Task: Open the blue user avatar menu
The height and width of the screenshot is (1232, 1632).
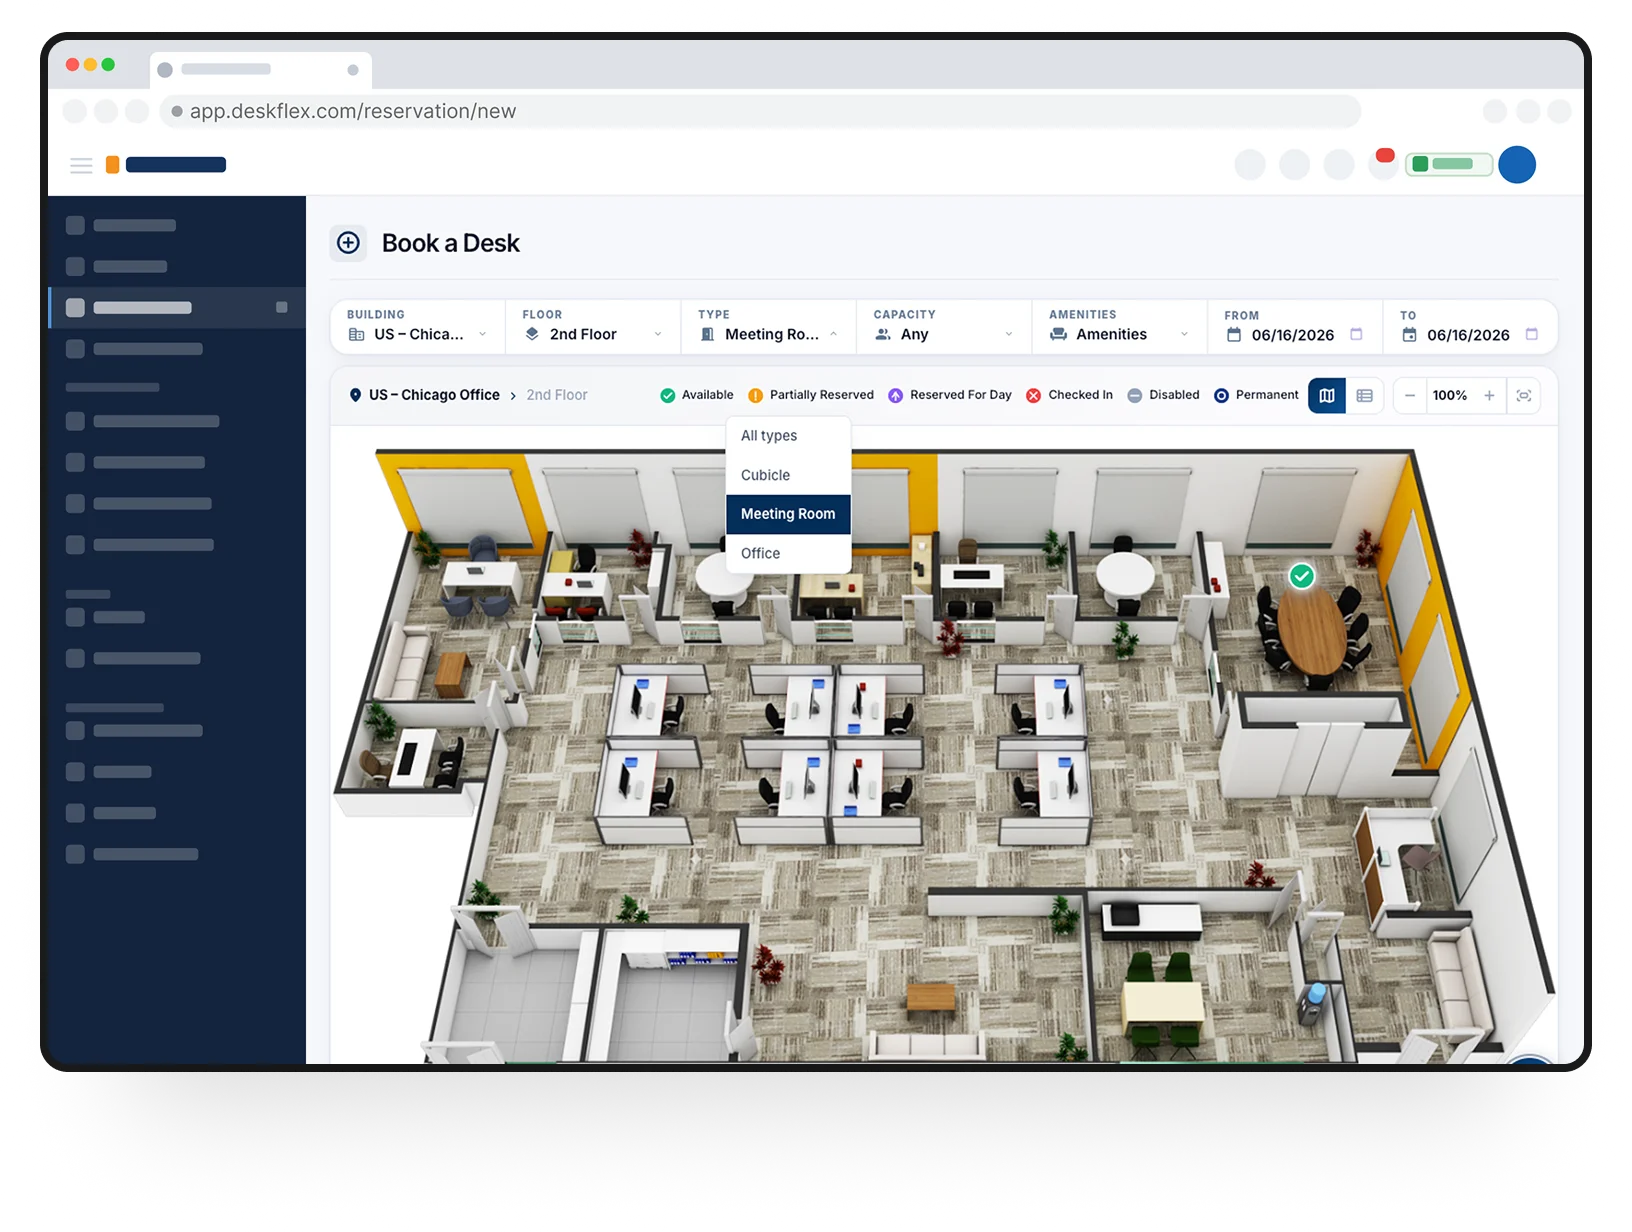Action: click(x=1517, y=164)
